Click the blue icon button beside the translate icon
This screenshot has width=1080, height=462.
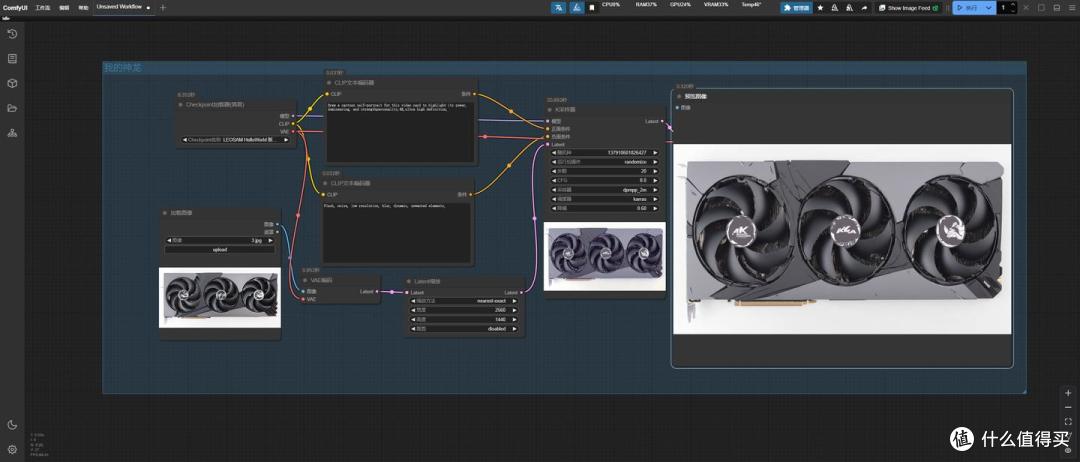(x=576, y=8)
